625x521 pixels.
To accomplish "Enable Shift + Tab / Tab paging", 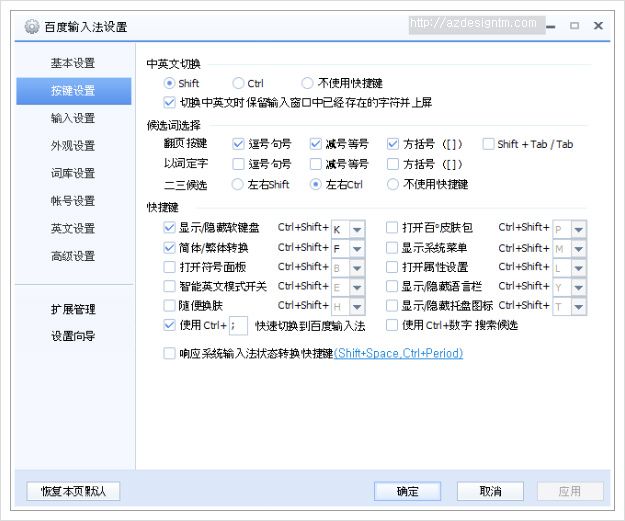I will point(488,144).
